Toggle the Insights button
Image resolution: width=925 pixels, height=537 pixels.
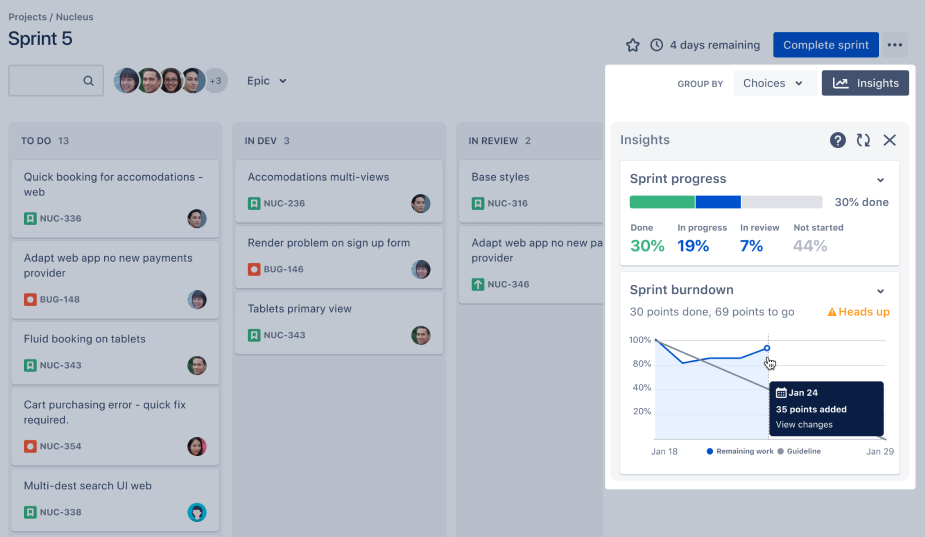click(865, 83)
